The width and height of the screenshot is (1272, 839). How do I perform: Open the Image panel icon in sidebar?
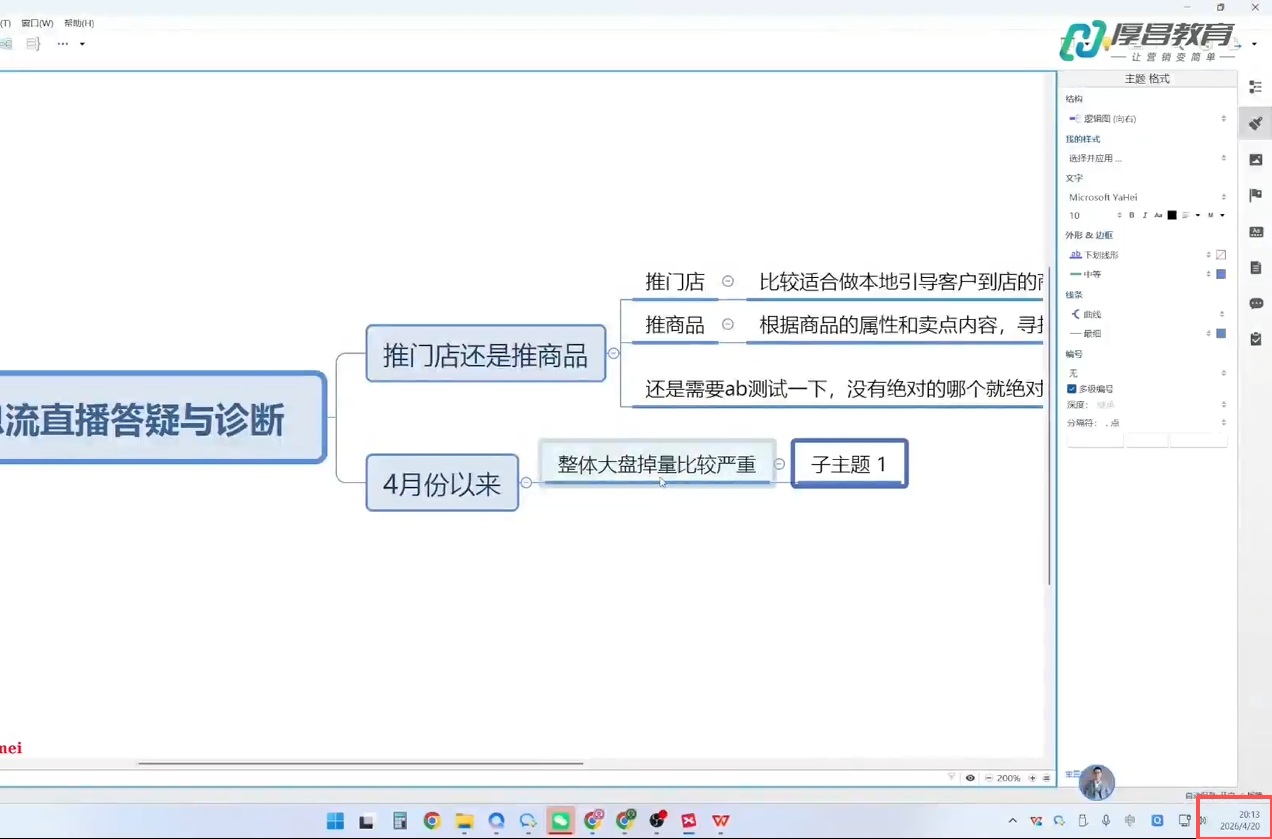1255,160
